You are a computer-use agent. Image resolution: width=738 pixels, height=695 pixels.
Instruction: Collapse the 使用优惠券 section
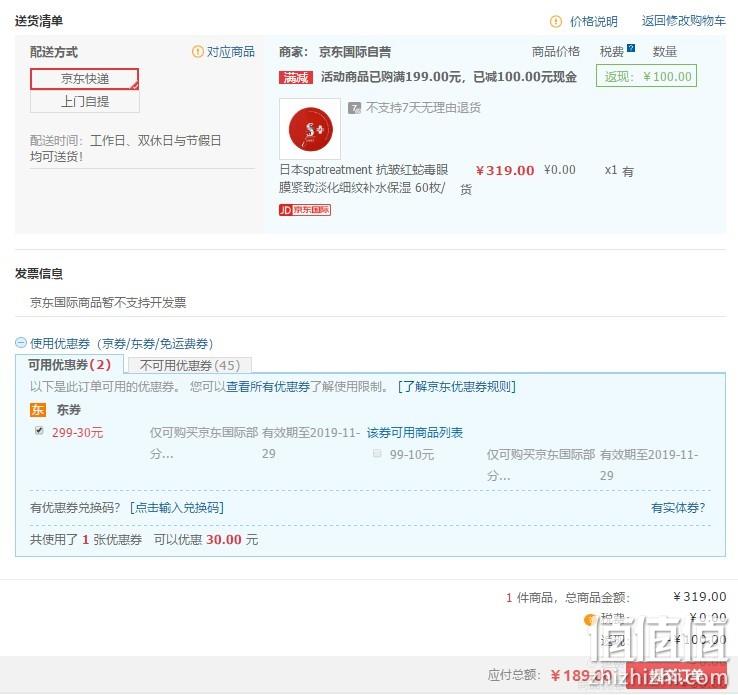tap(21, 343)
